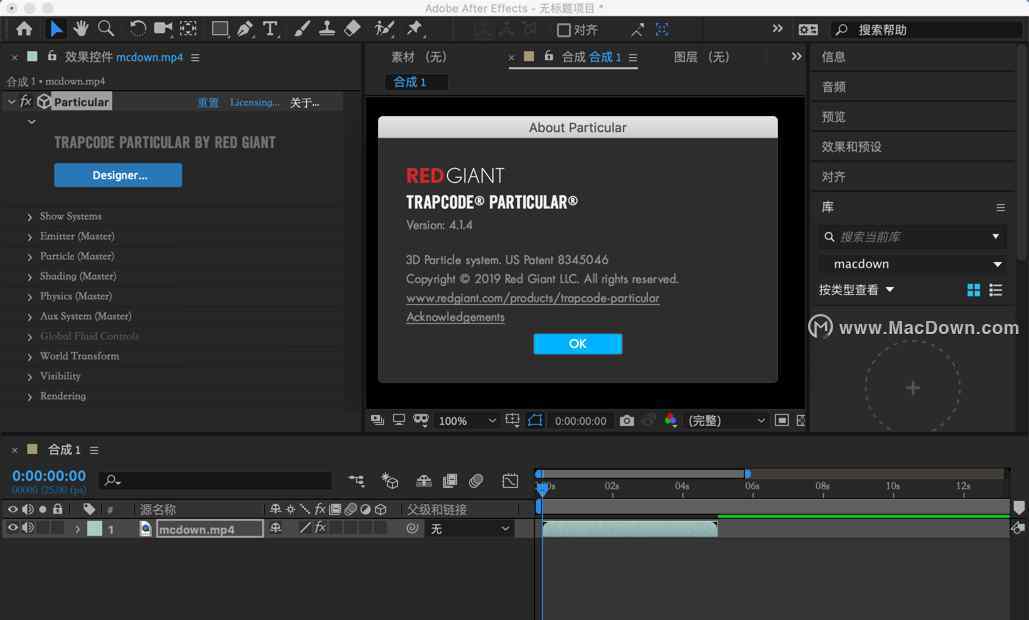
Task: Open the 音频 panel
Action: (833, 87)
